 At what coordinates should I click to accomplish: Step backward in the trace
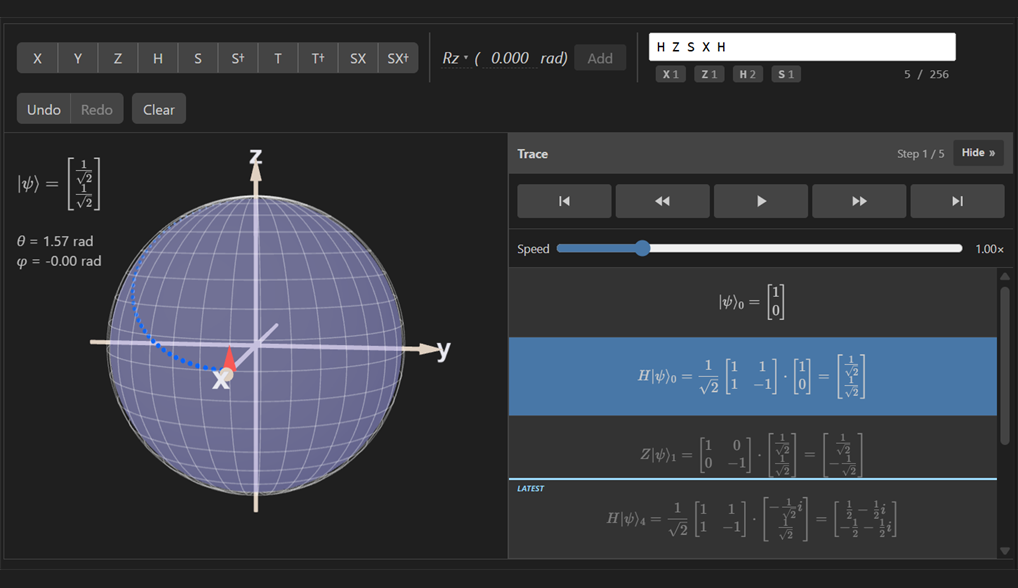click(x=662, y=201)
